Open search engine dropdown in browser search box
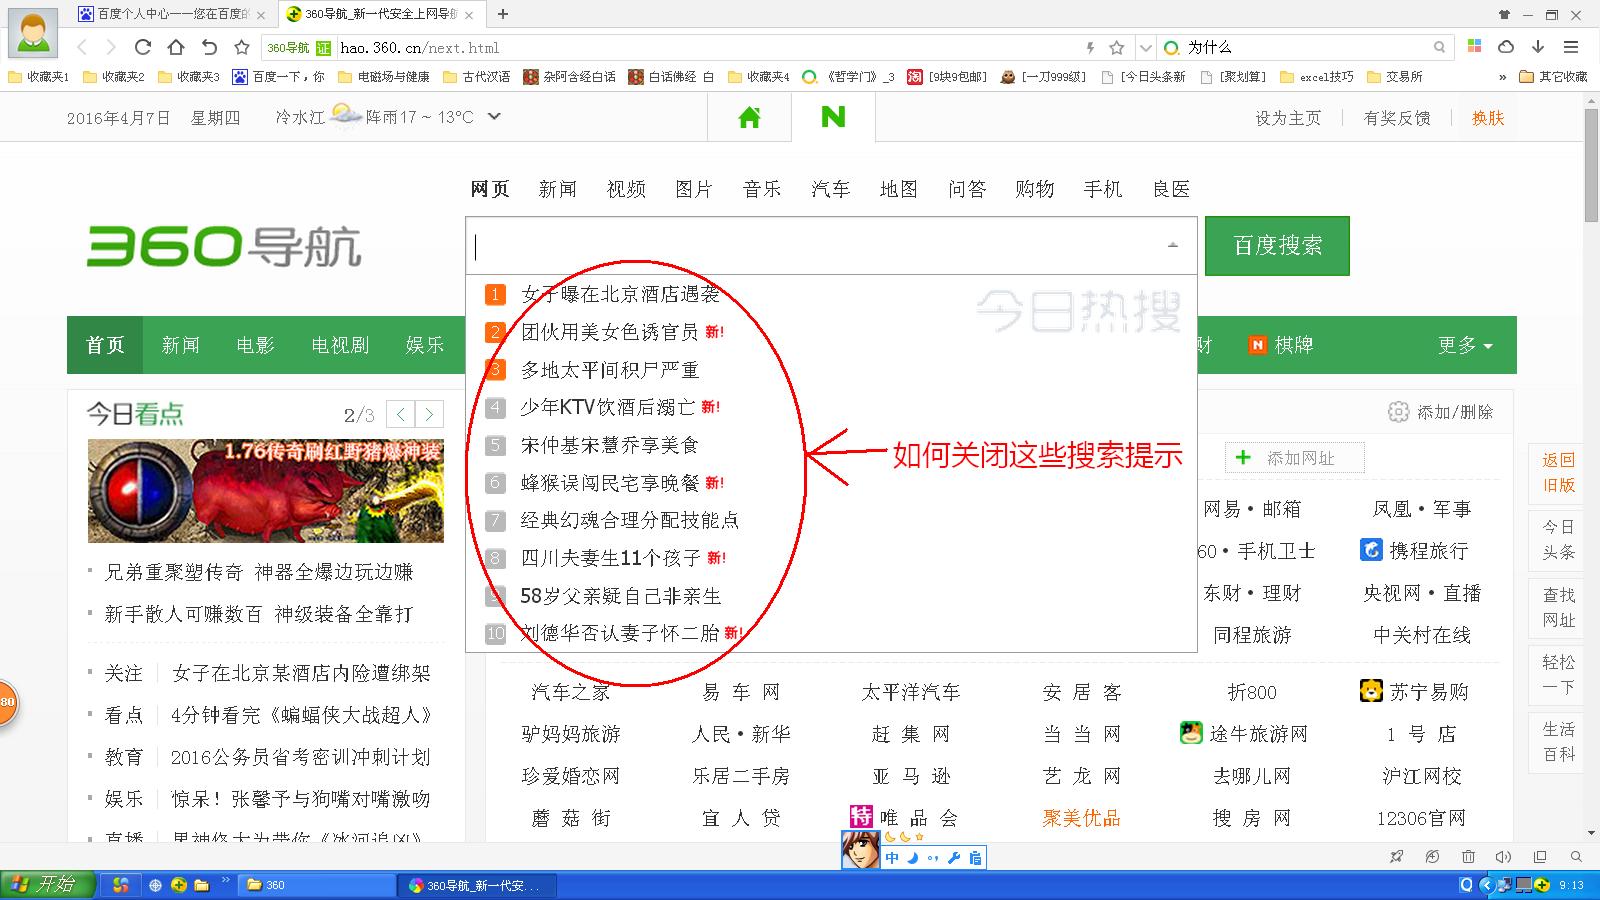 tap(1146, 47)
